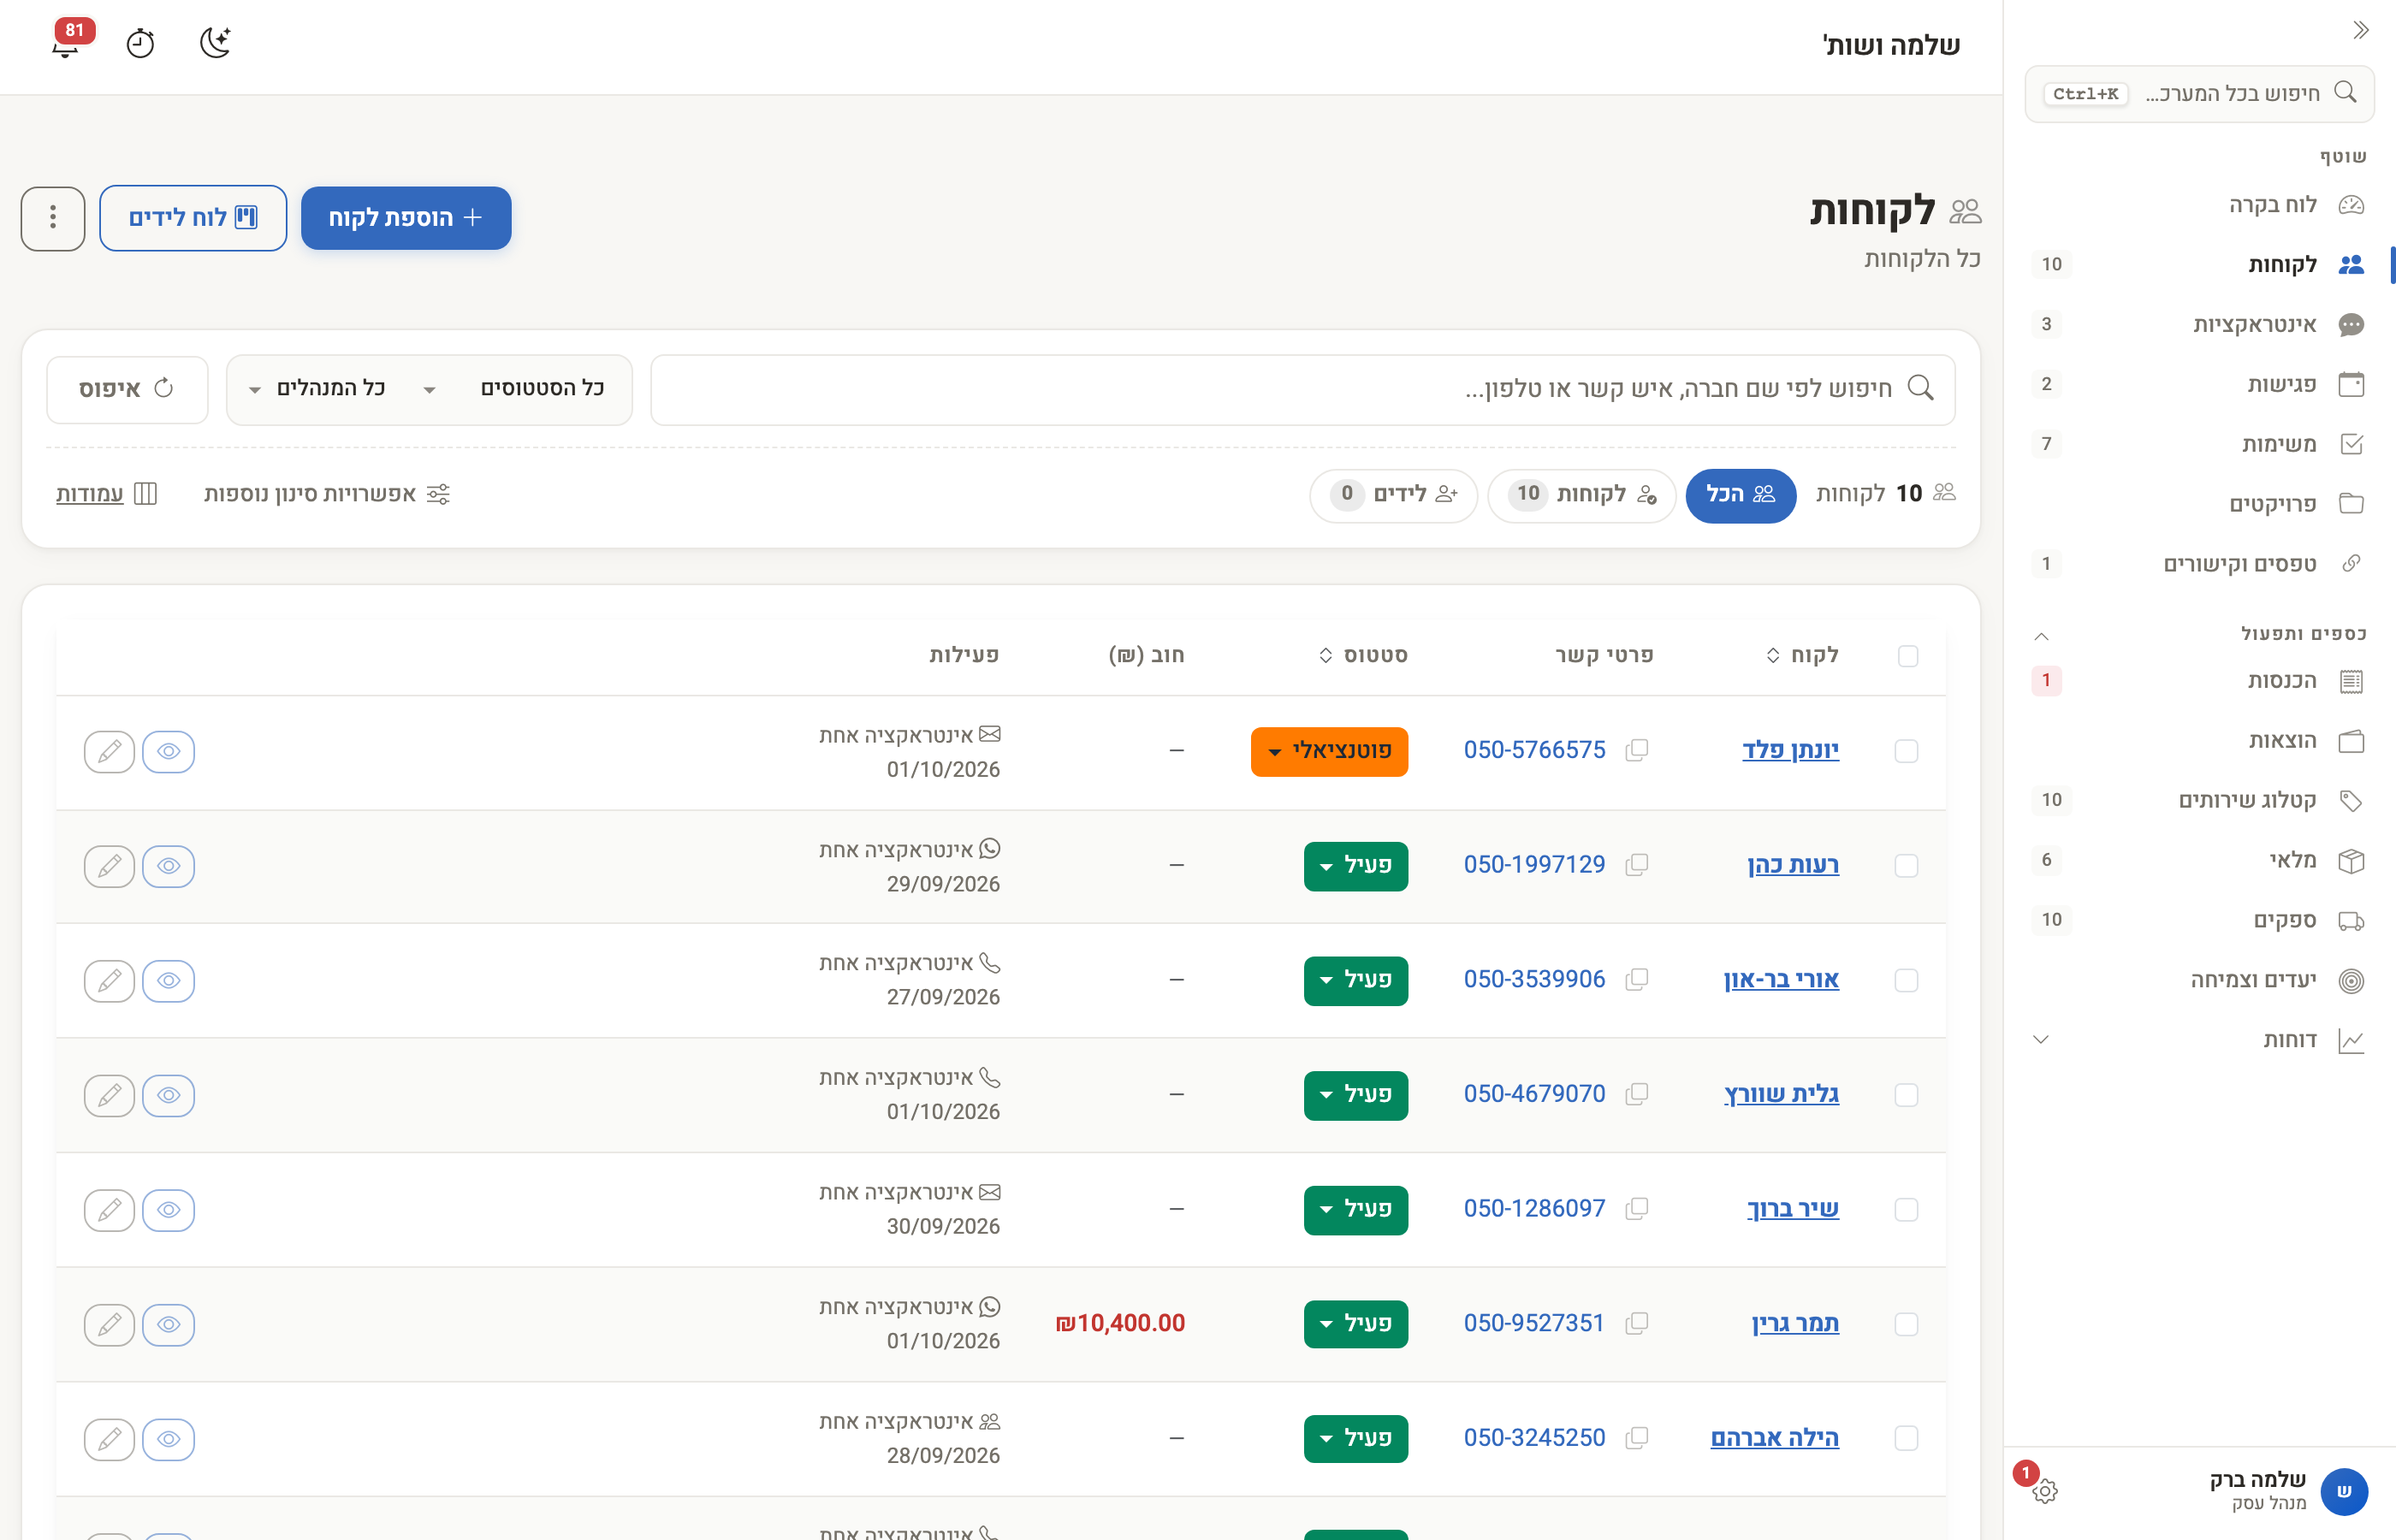This screenshot has height=1540, width=2396.
Task: Collapse the כספים ותפעול sidebar section
Action: click(x=2041, y=636)
